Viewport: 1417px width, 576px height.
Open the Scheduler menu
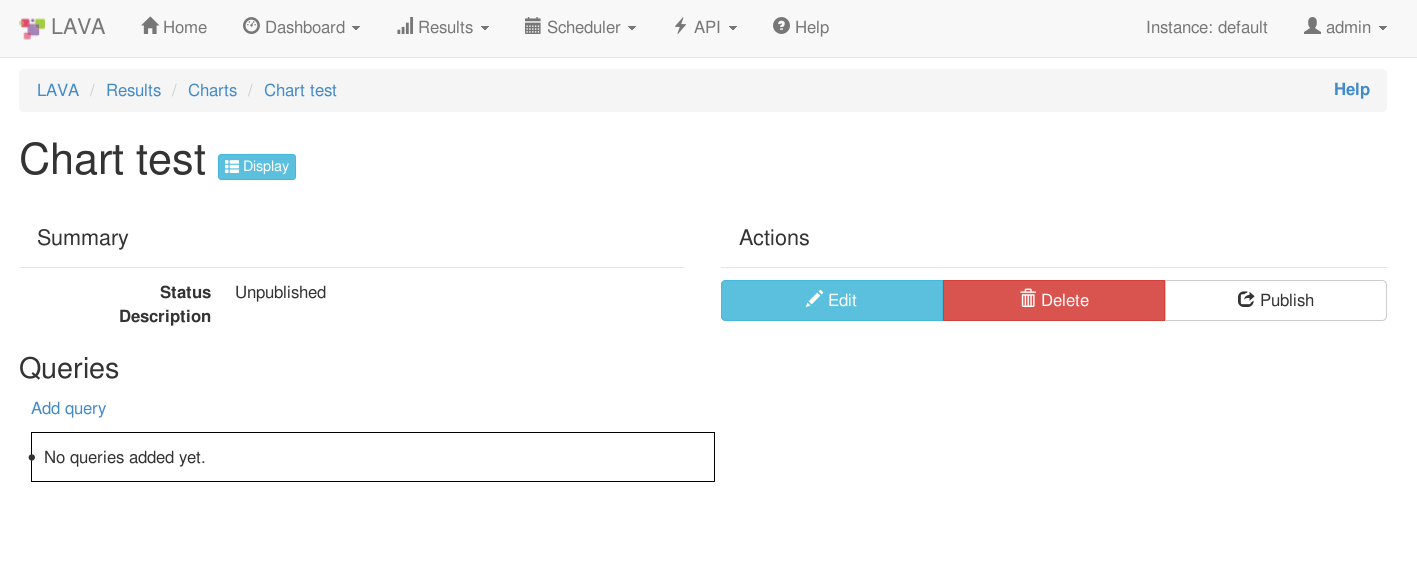point(581,27)
